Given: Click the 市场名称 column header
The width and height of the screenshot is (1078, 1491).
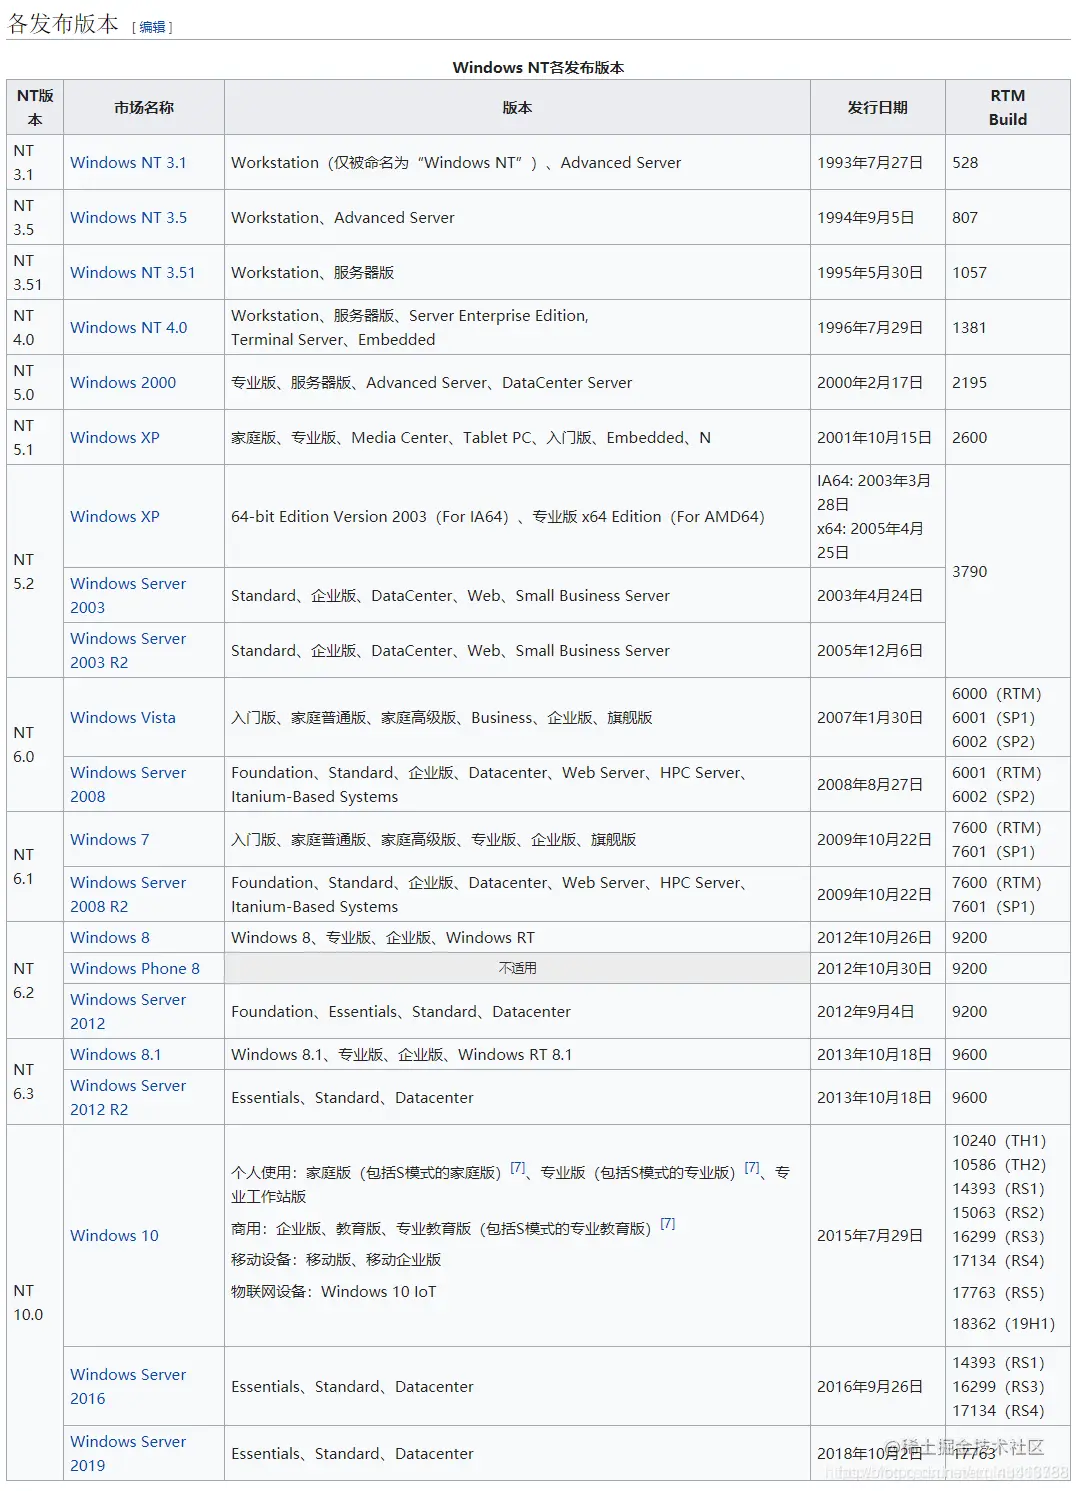Looking at the screenshot, I should click(144, 107).
